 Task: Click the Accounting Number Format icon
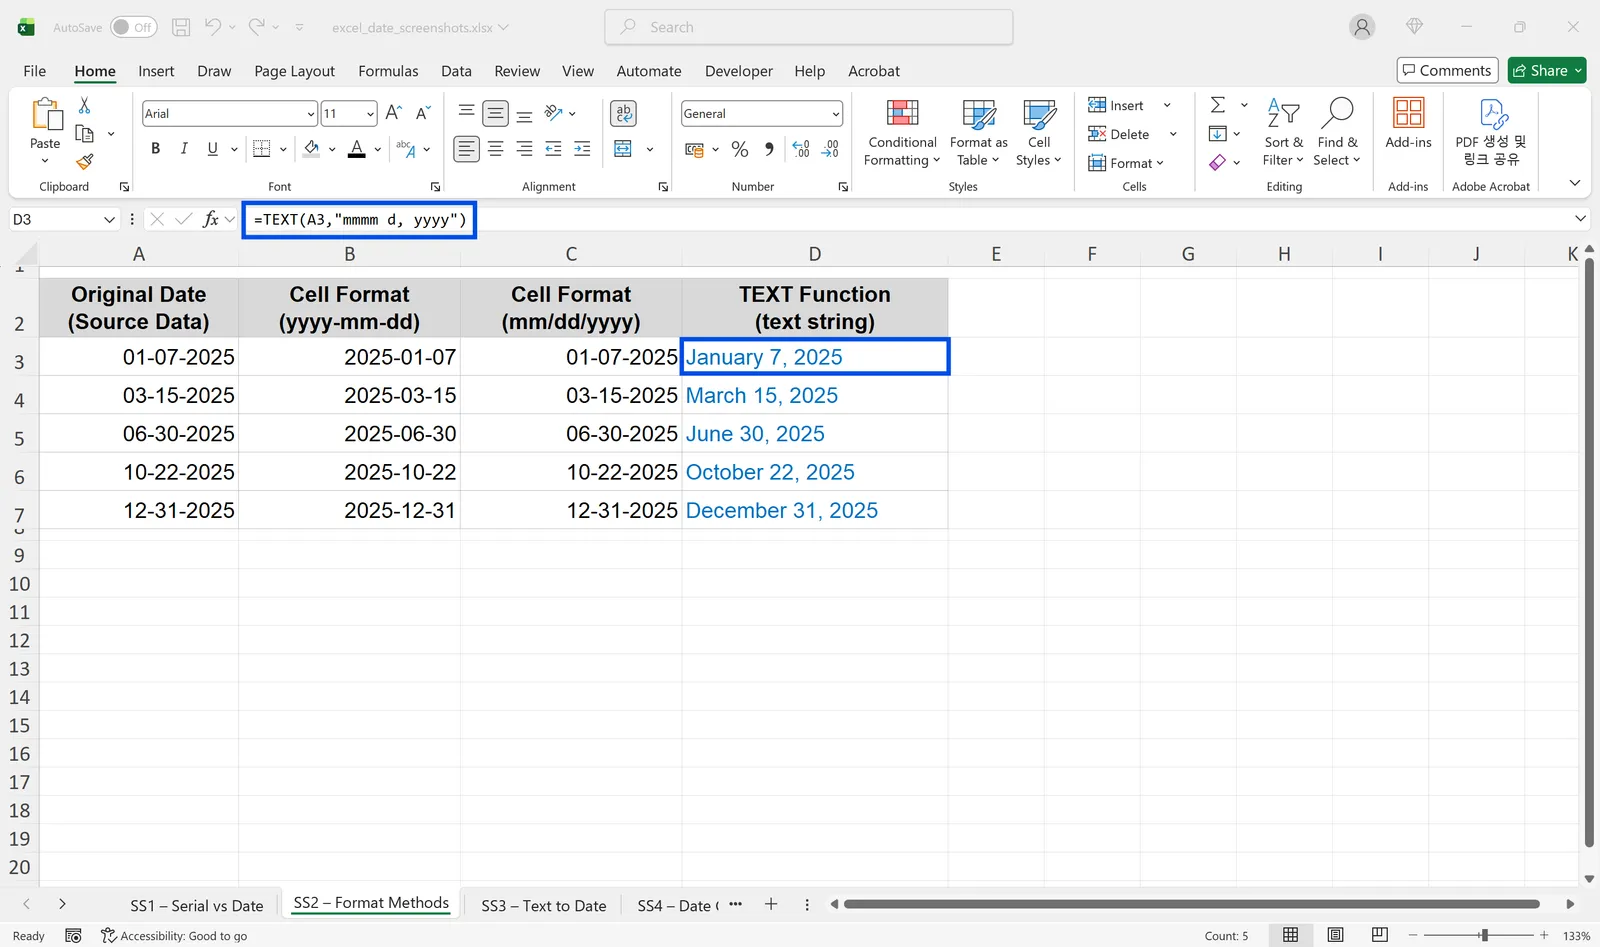(694, 149)
